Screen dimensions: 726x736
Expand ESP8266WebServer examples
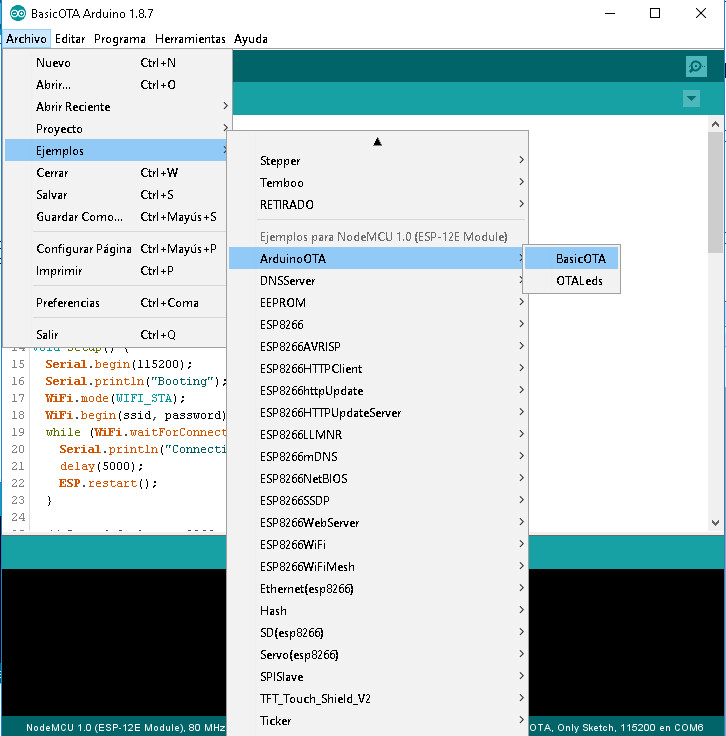pyautogui.click(x=377, y=523)
